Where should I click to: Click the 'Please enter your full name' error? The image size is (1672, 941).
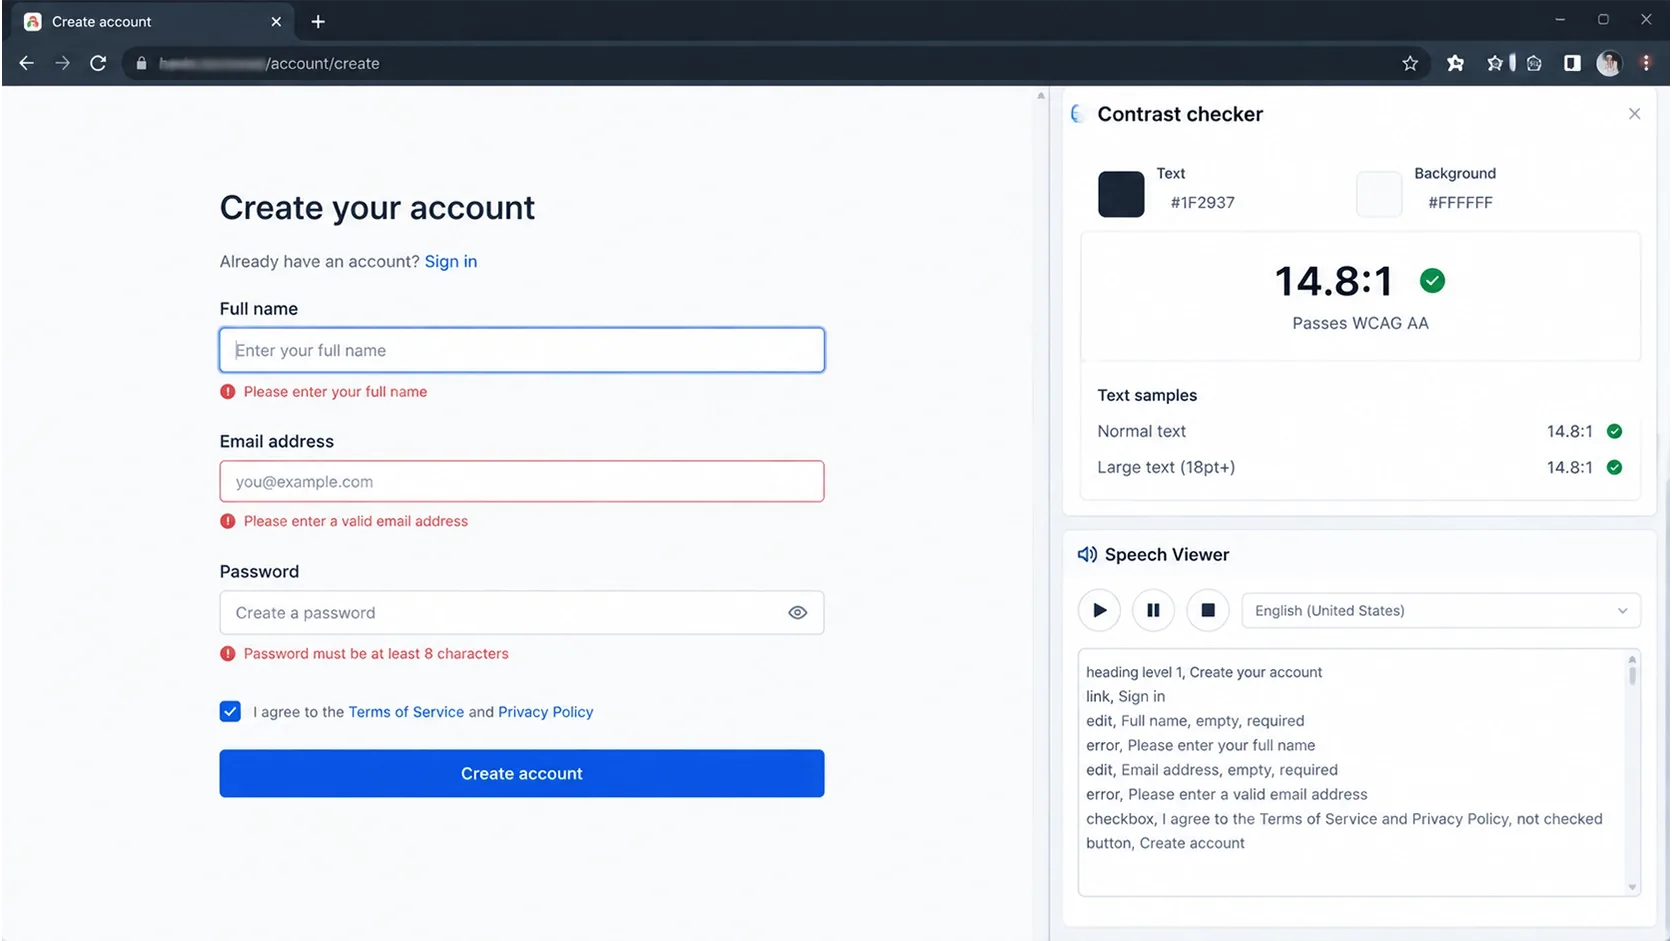tap(335, 392)
